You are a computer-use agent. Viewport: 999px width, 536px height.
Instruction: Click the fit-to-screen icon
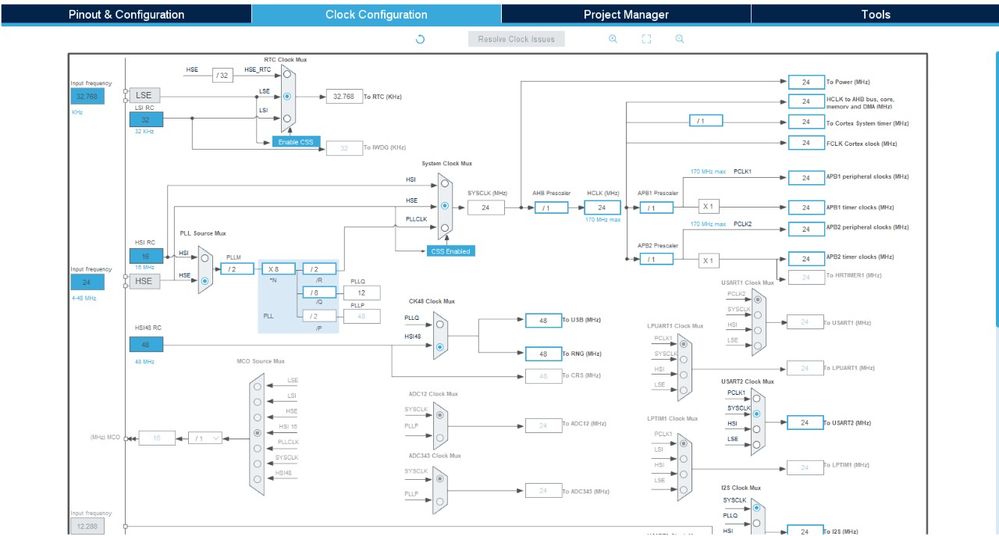[646, 39]
